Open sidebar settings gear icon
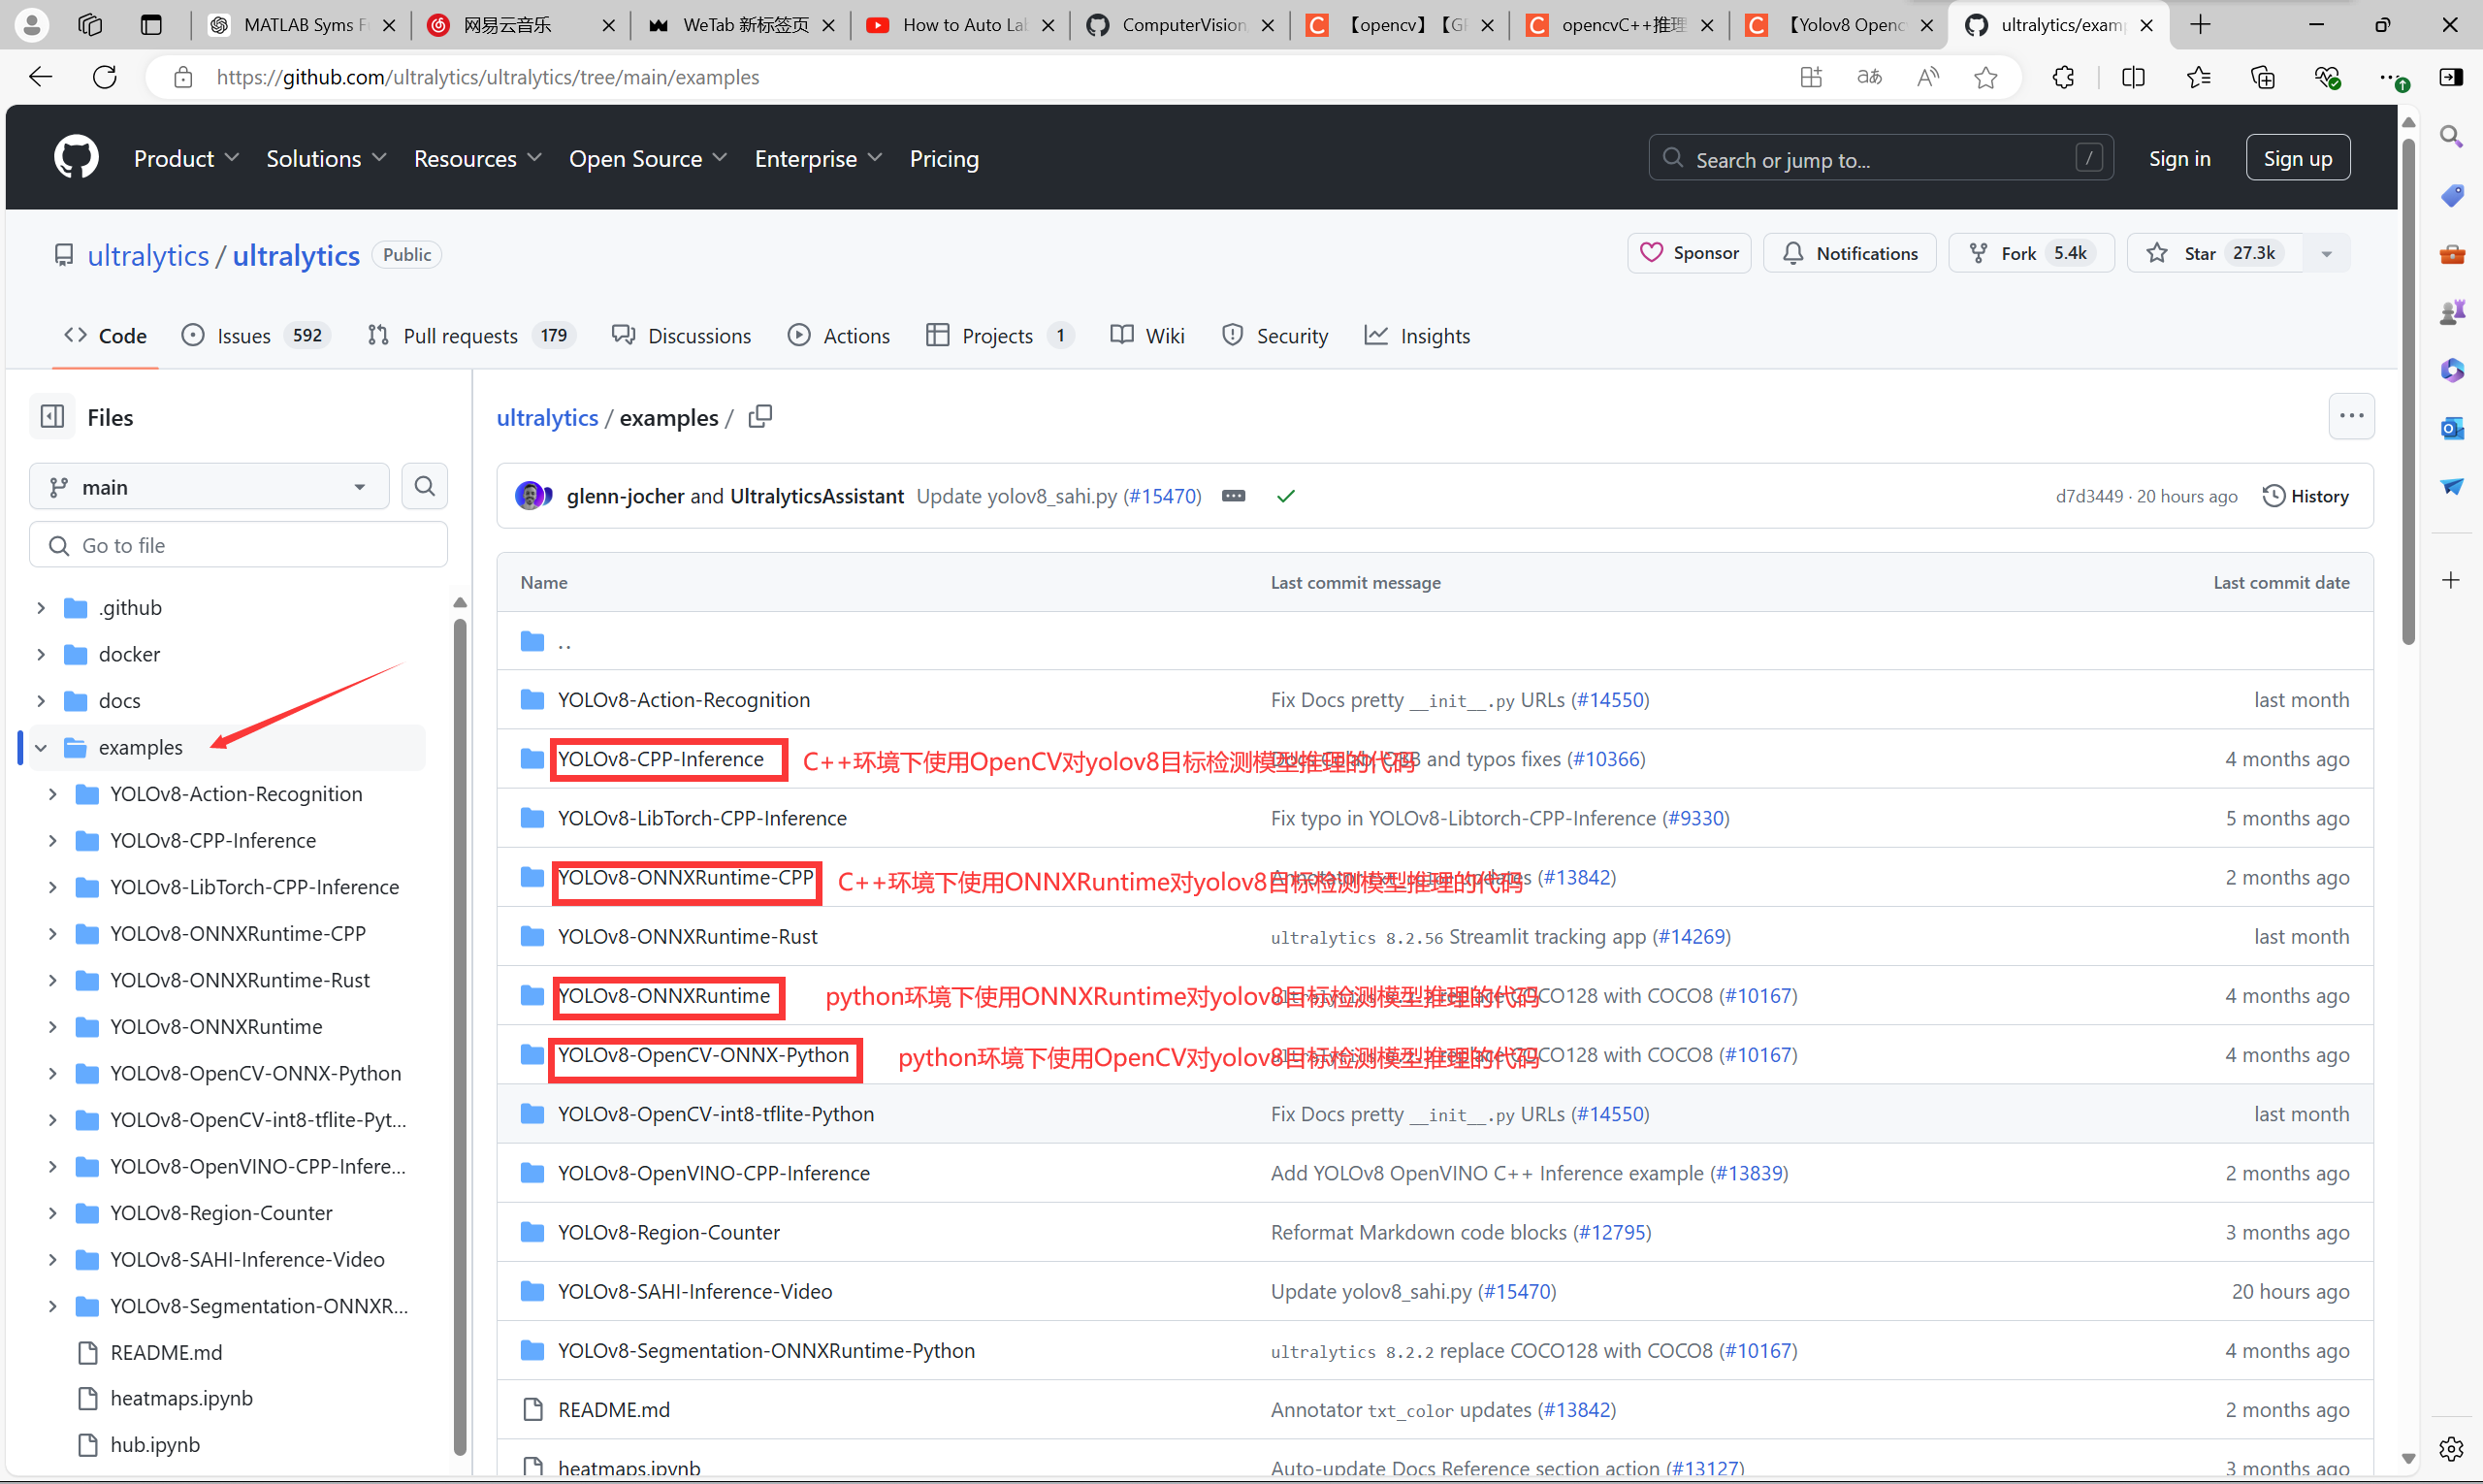The height and width of the screenshot is (1484, 2483). pyautogui.click(x=2451, y=1448)
